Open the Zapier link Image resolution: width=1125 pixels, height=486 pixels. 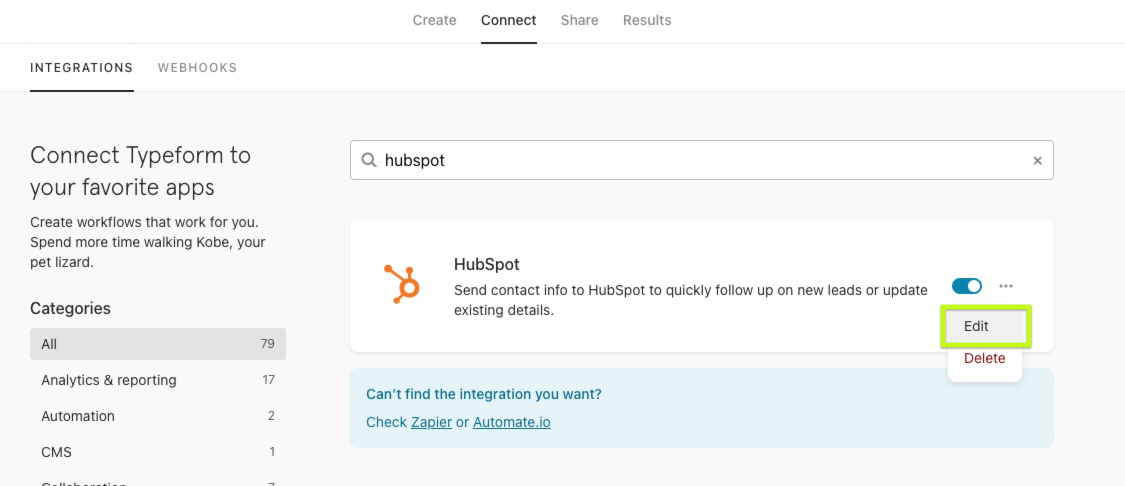[x=431, y=422]
